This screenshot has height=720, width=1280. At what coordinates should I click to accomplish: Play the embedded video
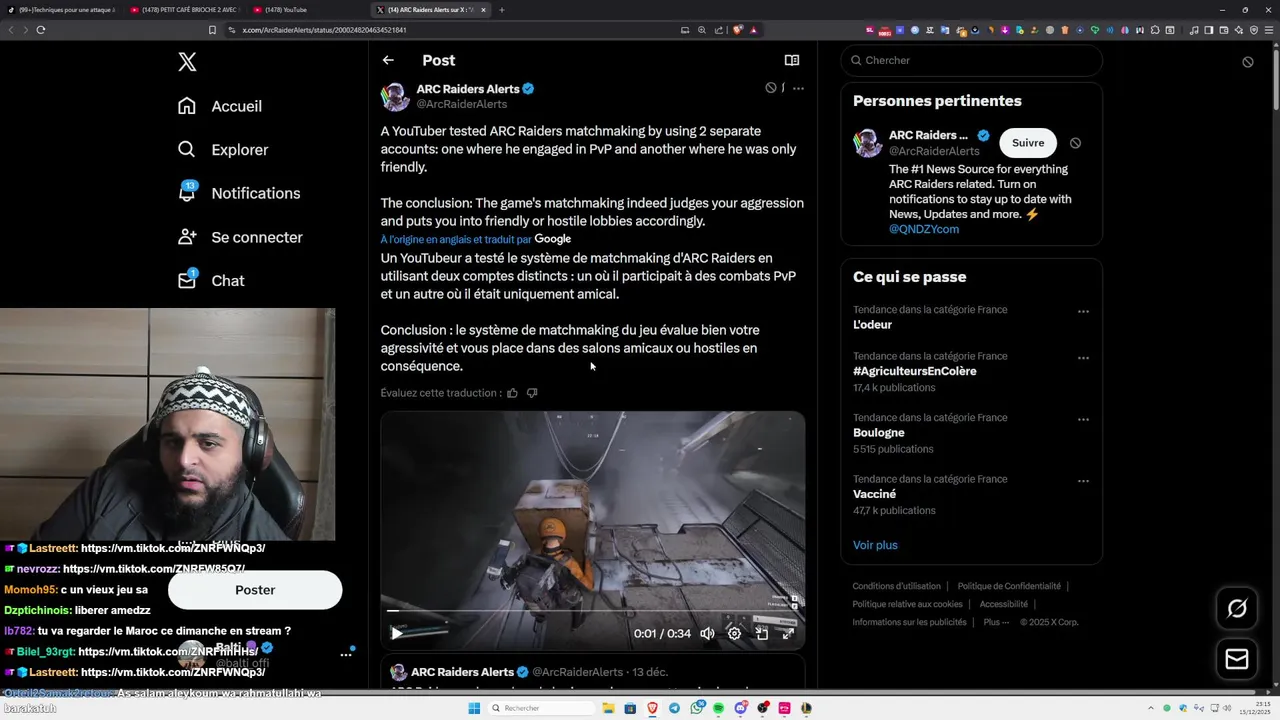pos(397,633)
